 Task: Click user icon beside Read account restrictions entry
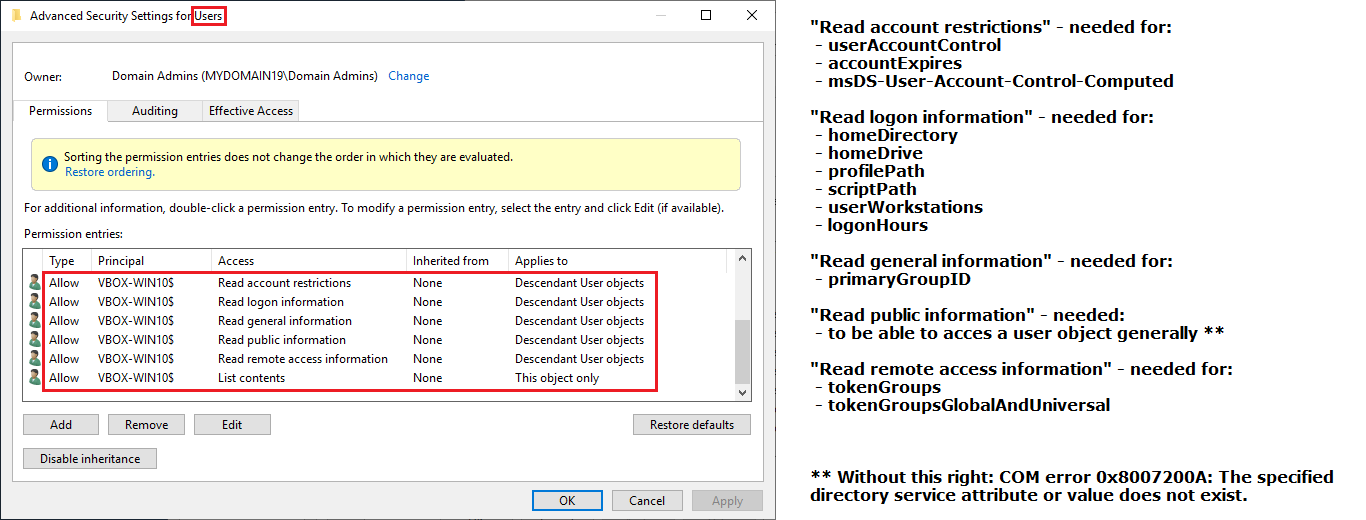point(35,283)
